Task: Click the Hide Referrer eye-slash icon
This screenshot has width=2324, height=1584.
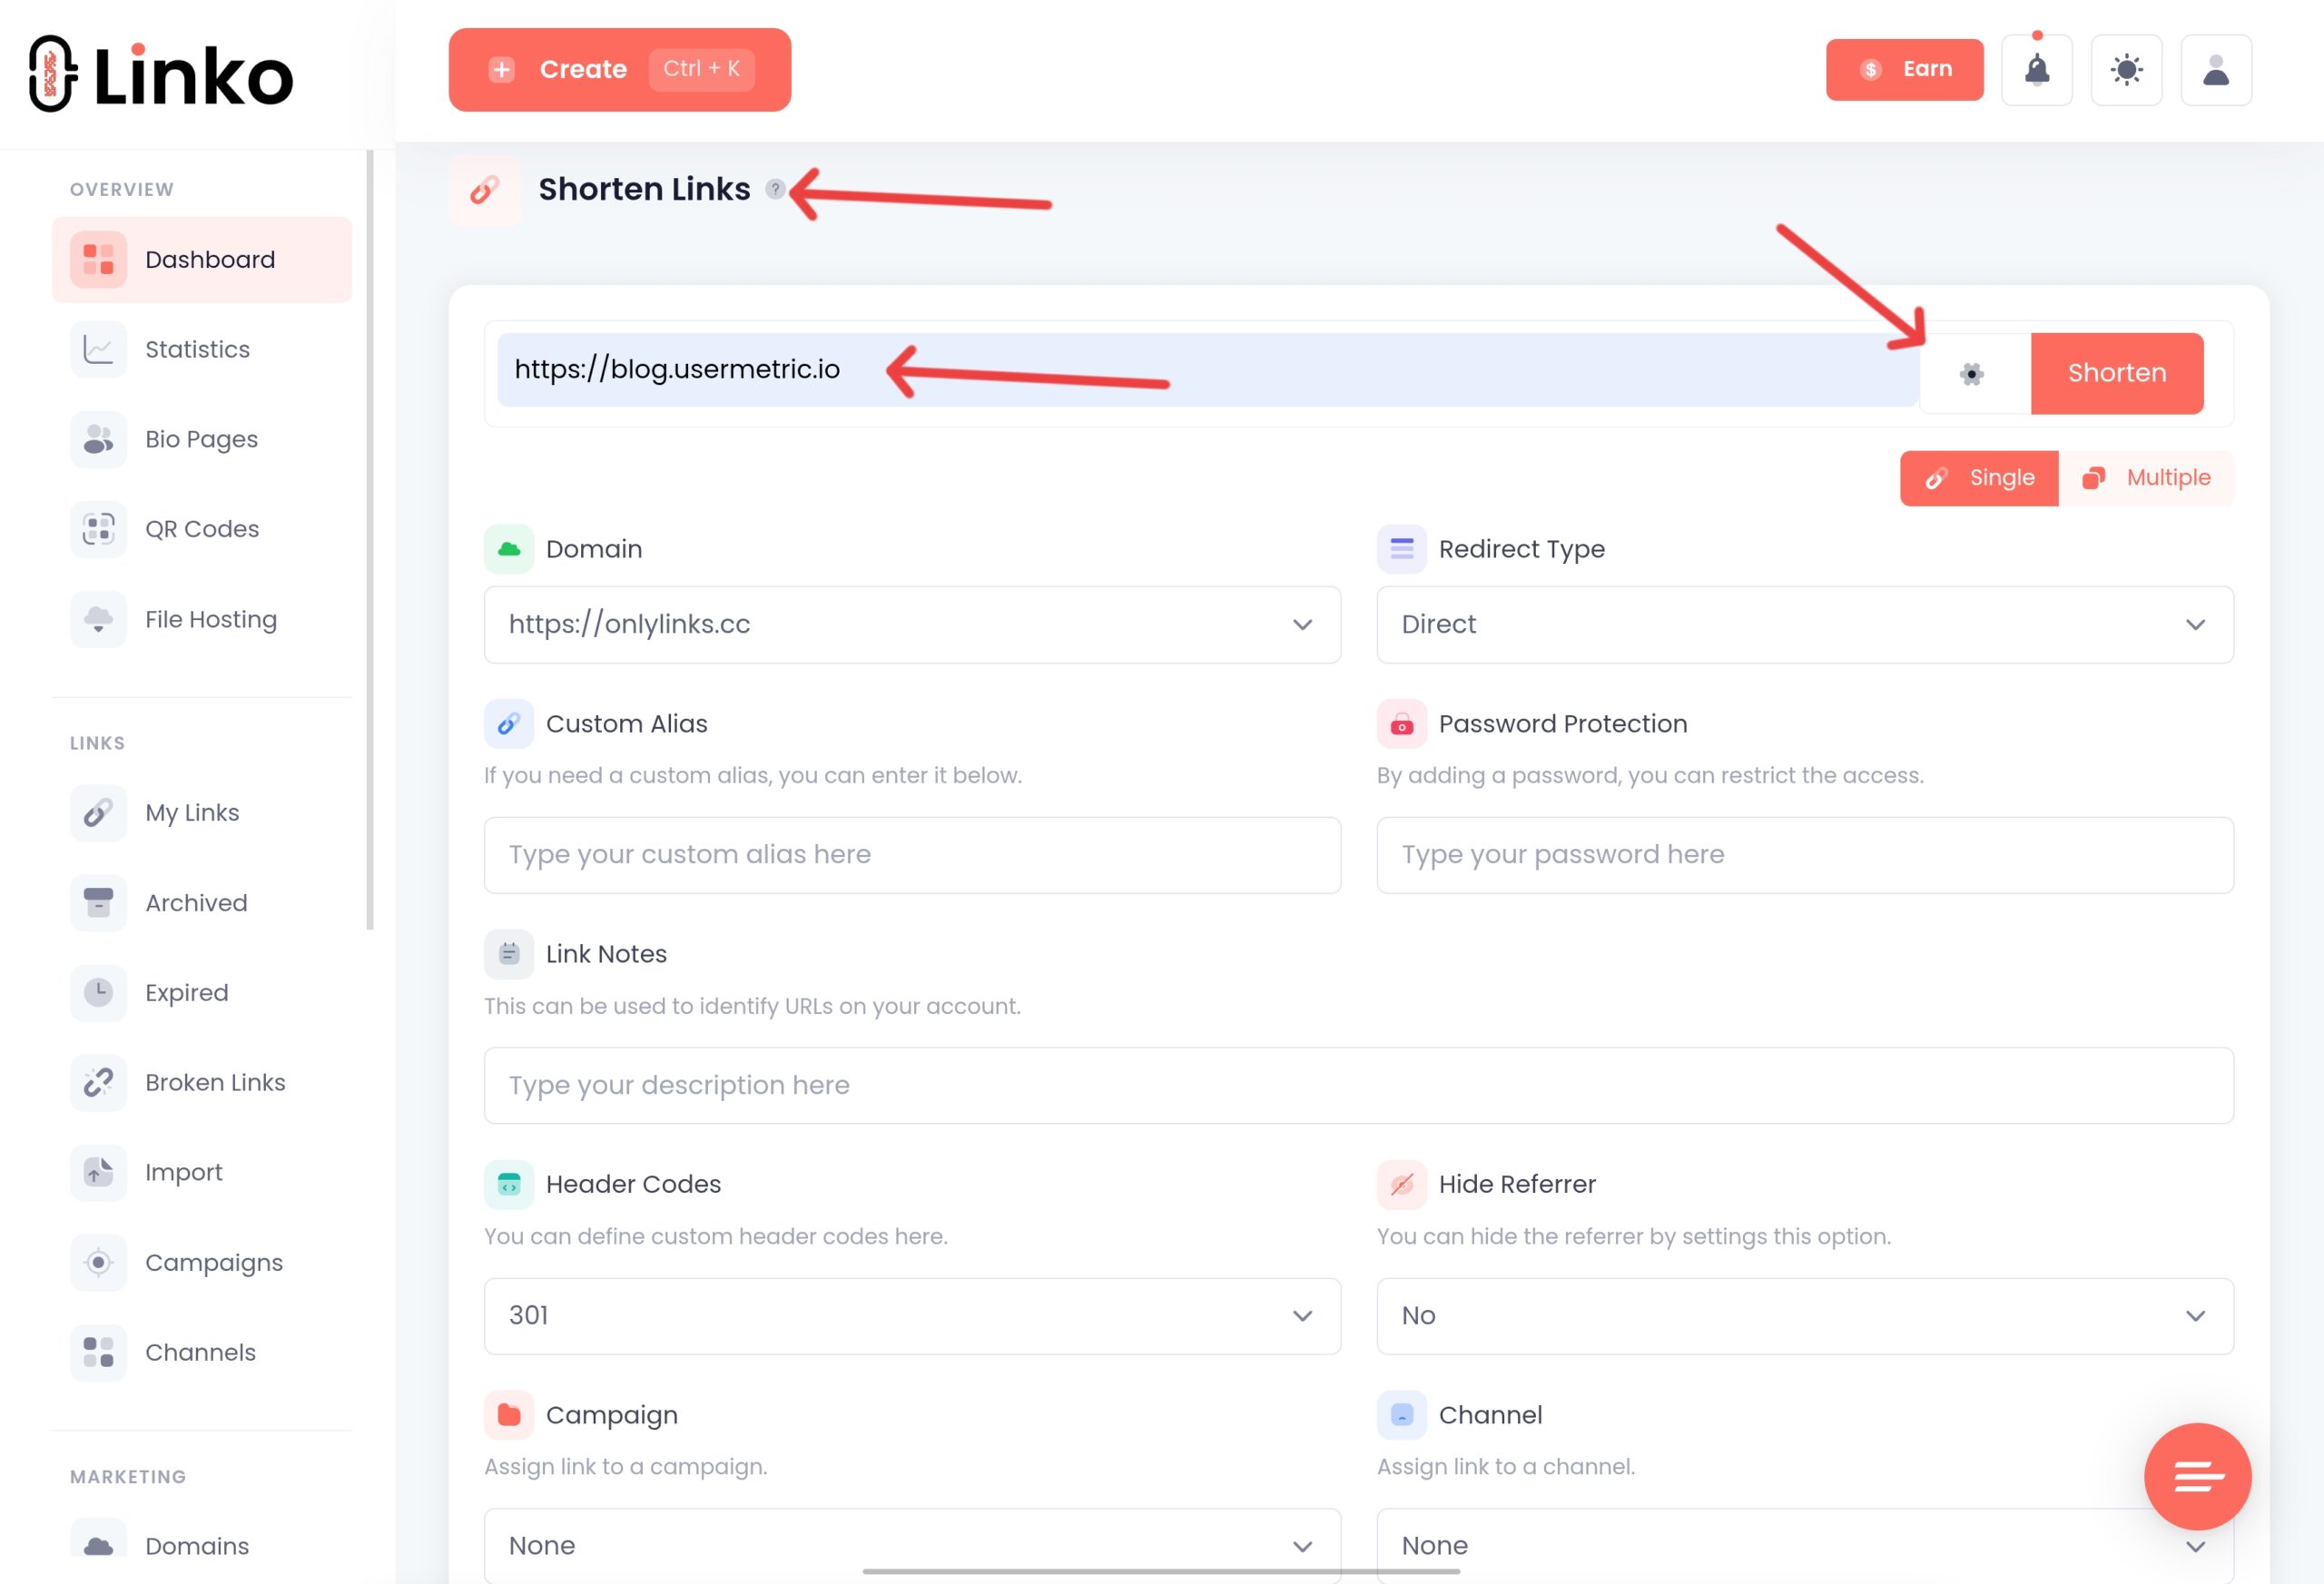Action: point(1402,1184)
